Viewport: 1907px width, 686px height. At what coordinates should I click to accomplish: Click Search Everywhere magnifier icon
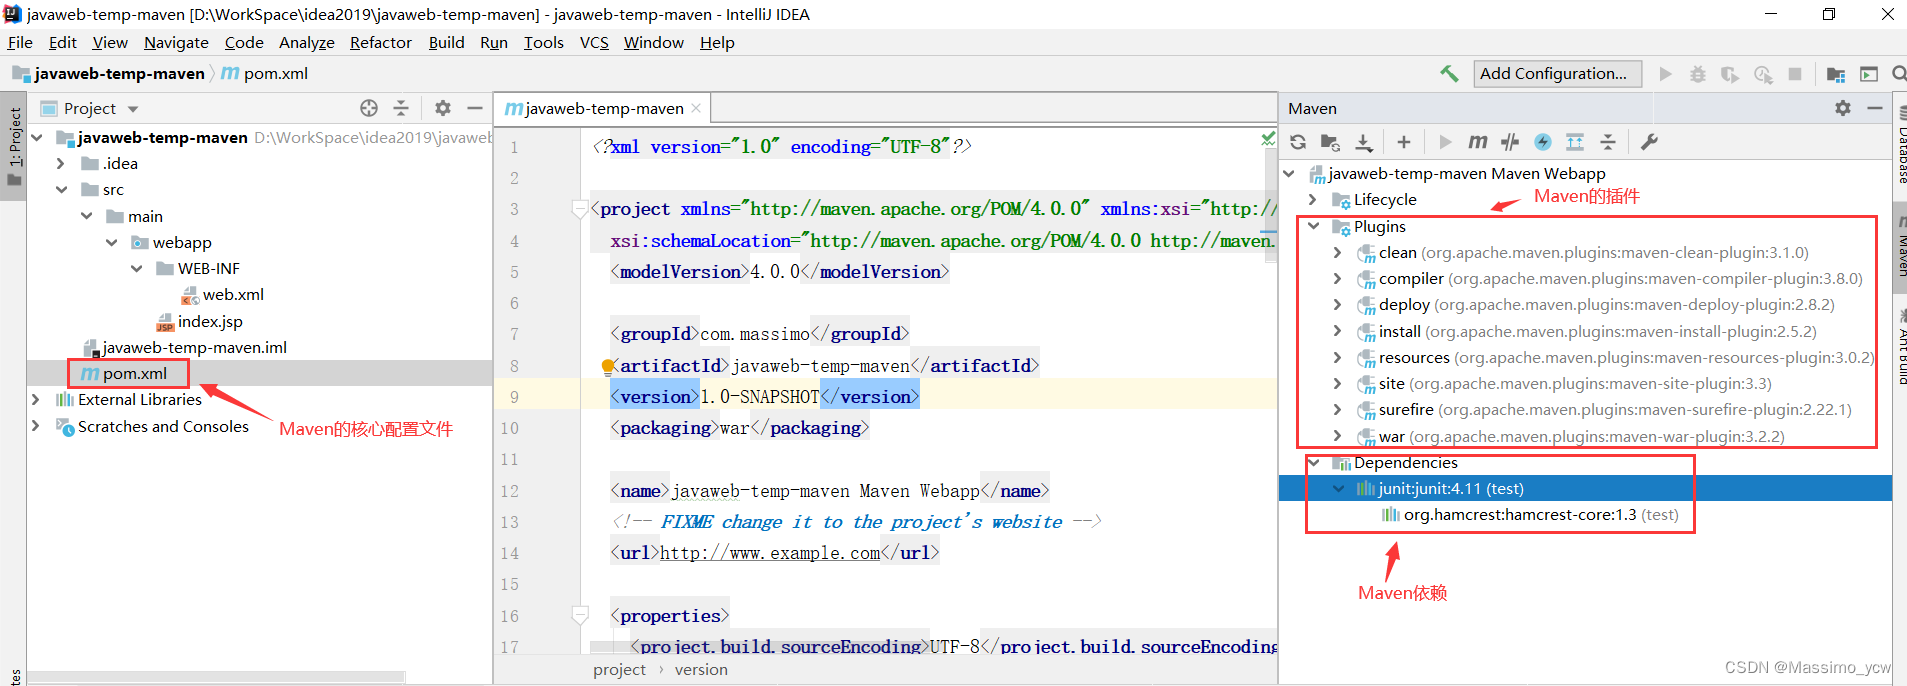click(1899, 74)
